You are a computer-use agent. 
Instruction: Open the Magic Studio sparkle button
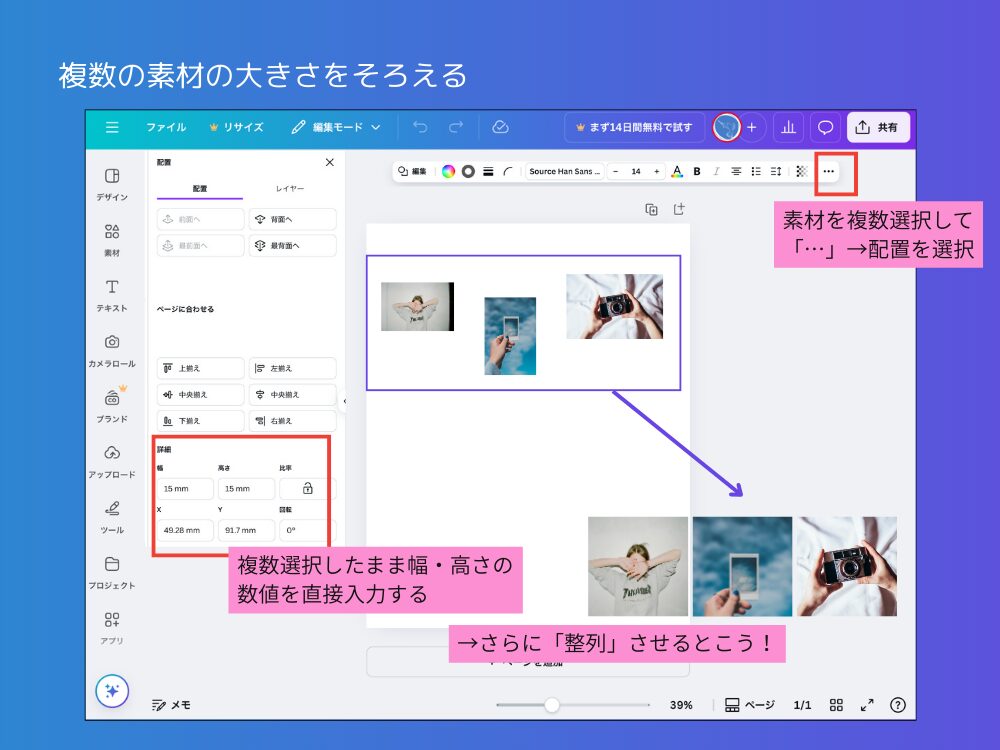pos(112,690)
